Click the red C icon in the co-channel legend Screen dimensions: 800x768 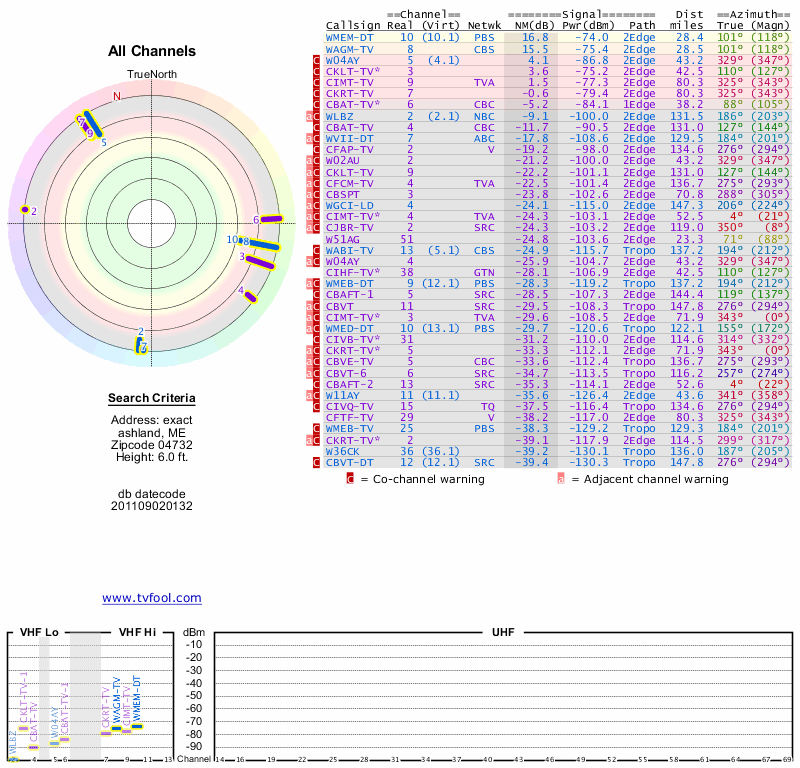(x=350, y=479)
